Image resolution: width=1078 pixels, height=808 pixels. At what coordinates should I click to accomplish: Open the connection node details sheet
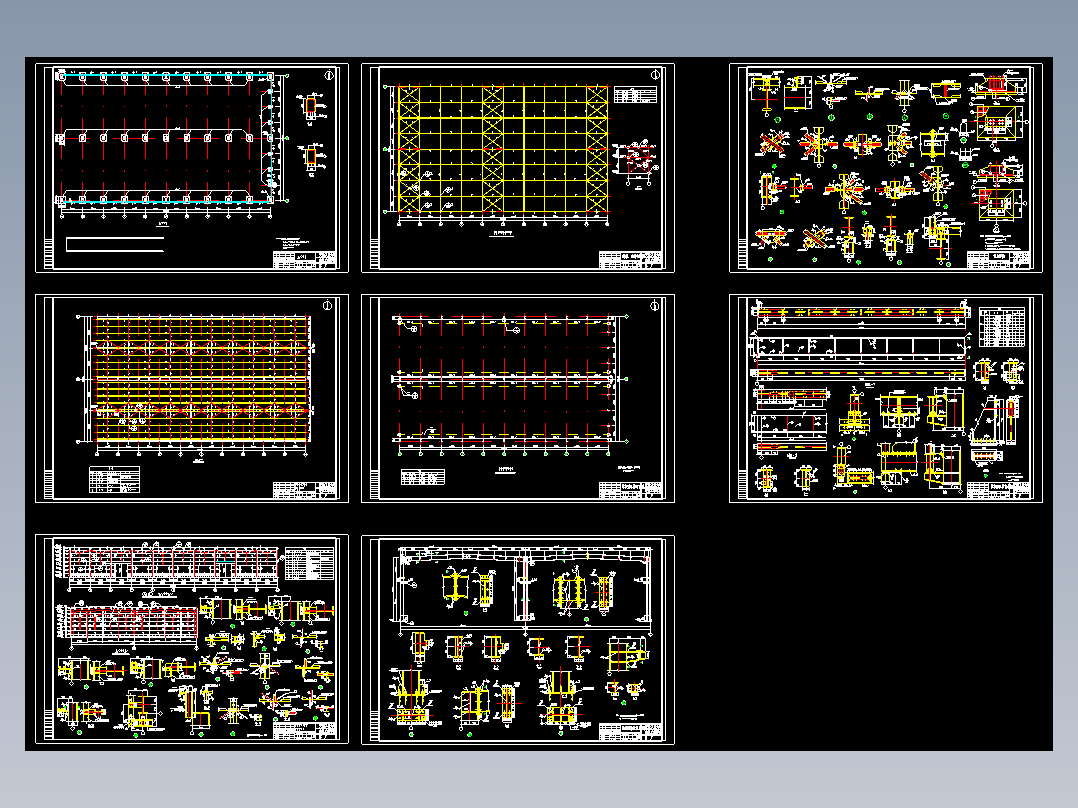886,168
